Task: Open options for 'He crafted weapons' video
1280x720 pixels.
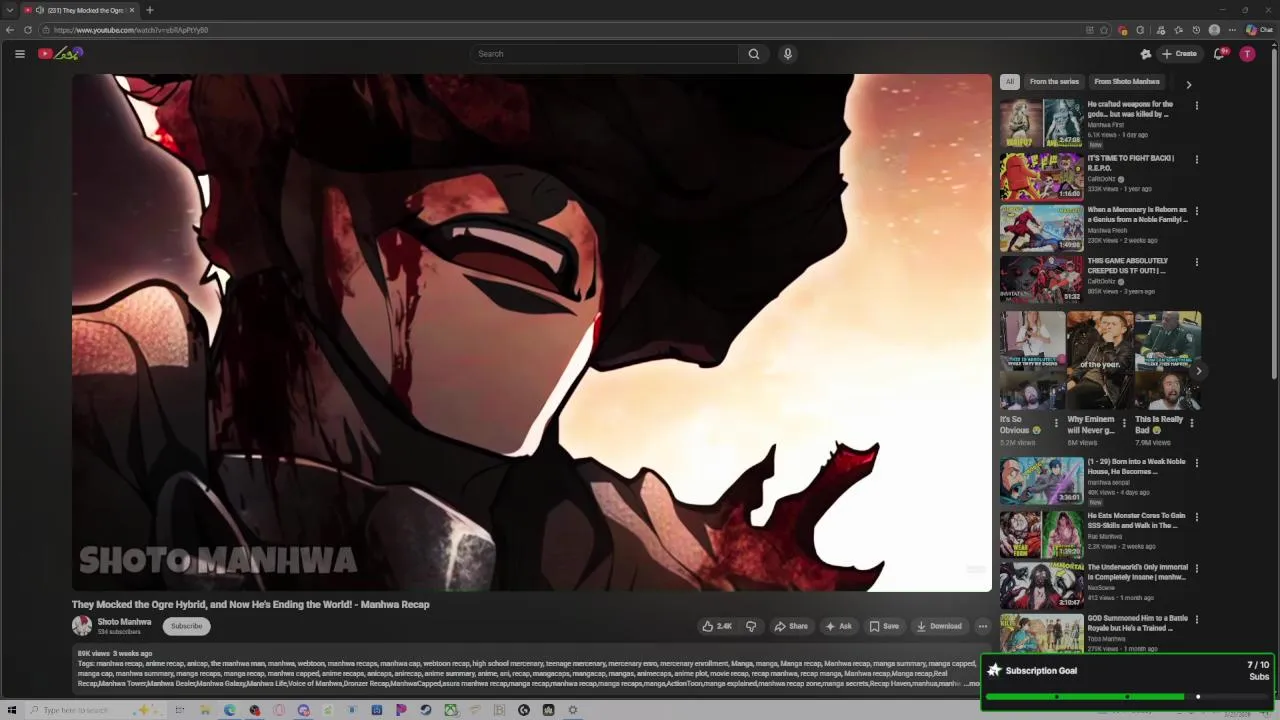Action: 1196,106
